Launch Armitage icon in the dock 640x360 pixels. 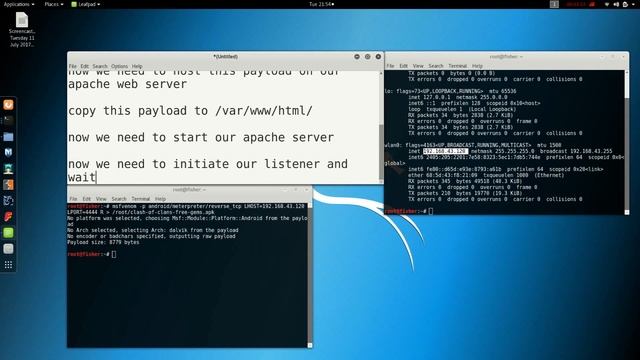coord(8,169)
